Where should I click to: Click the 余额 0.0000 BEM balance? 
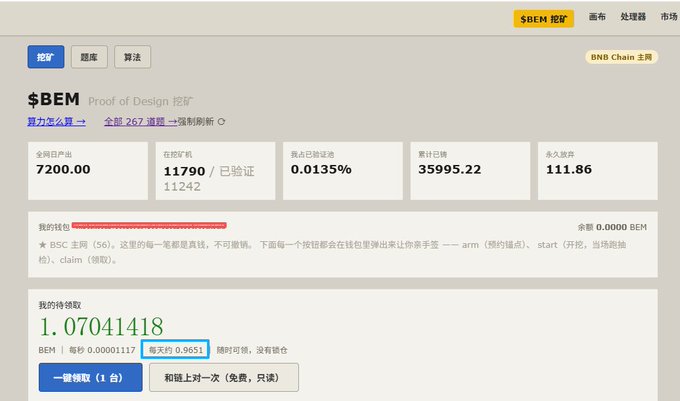[612, 227]
